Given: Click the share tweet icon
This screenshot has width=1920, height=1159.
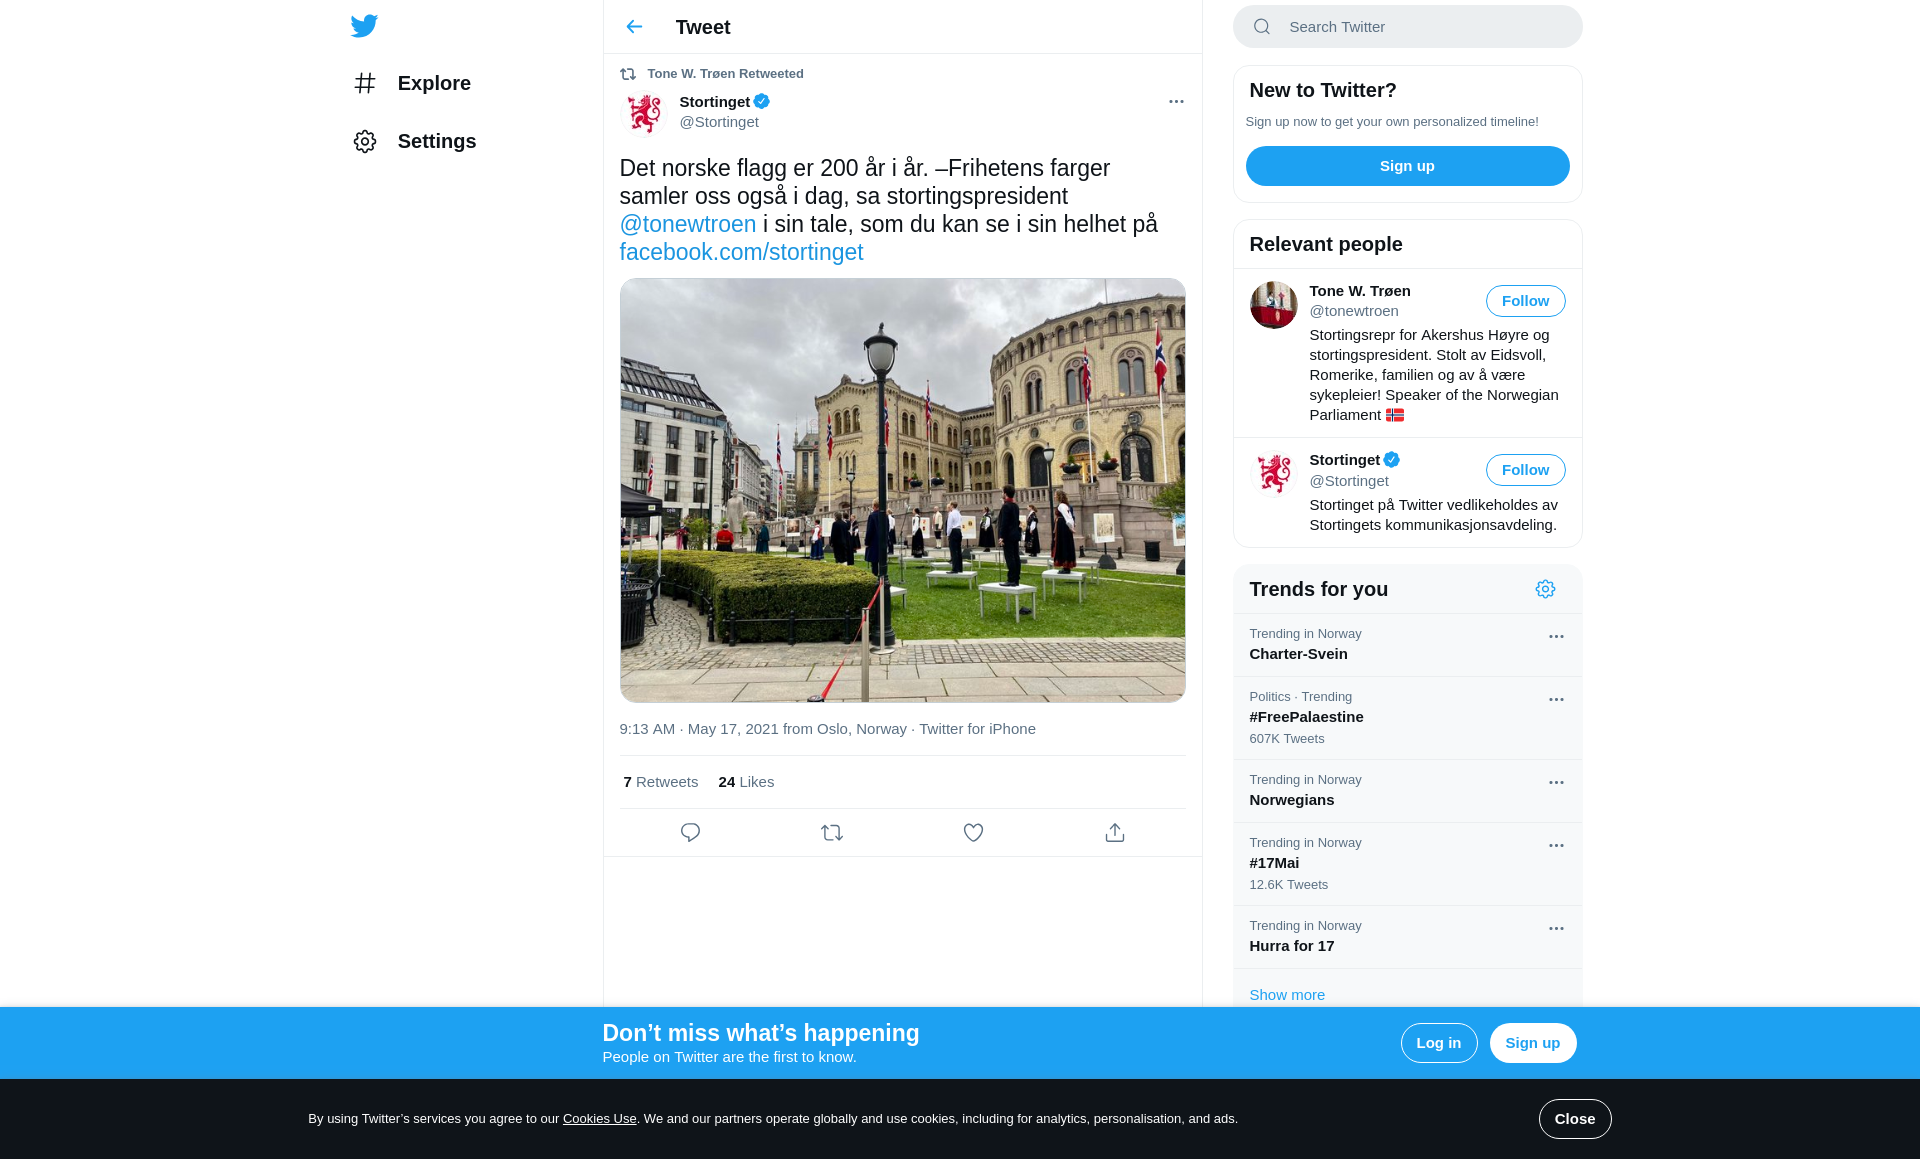Looking at the screenshot, I should click(x=1115, y=832).
